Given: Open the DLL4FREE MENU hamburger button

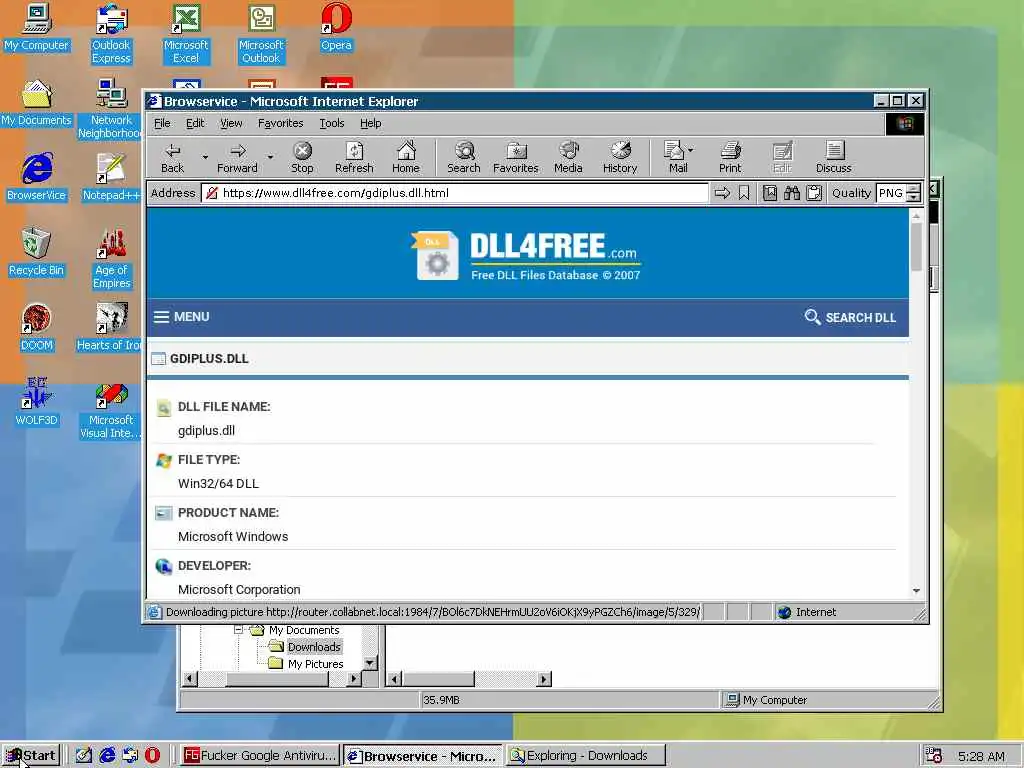Looking at the screenshot, I should coord(182,317).
